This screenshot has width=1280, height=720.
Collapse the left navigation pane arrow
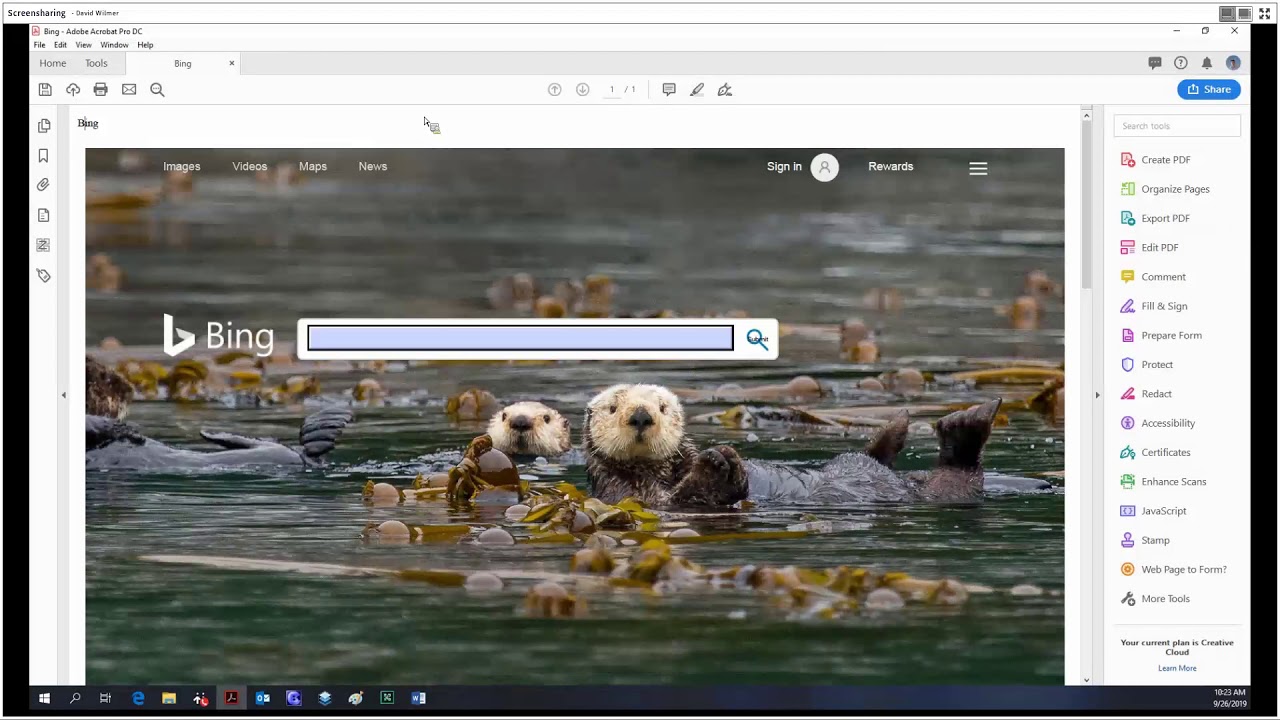coord(64,395)
